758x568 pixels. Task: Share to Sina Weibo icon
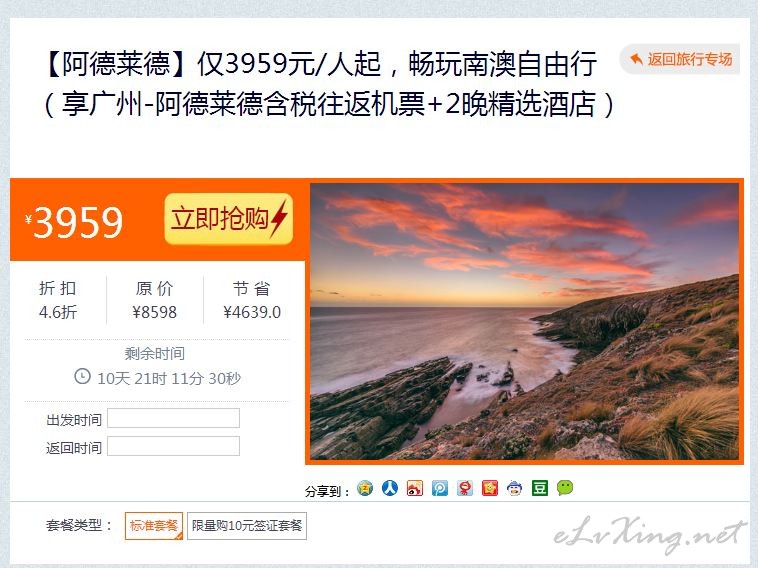415,488
